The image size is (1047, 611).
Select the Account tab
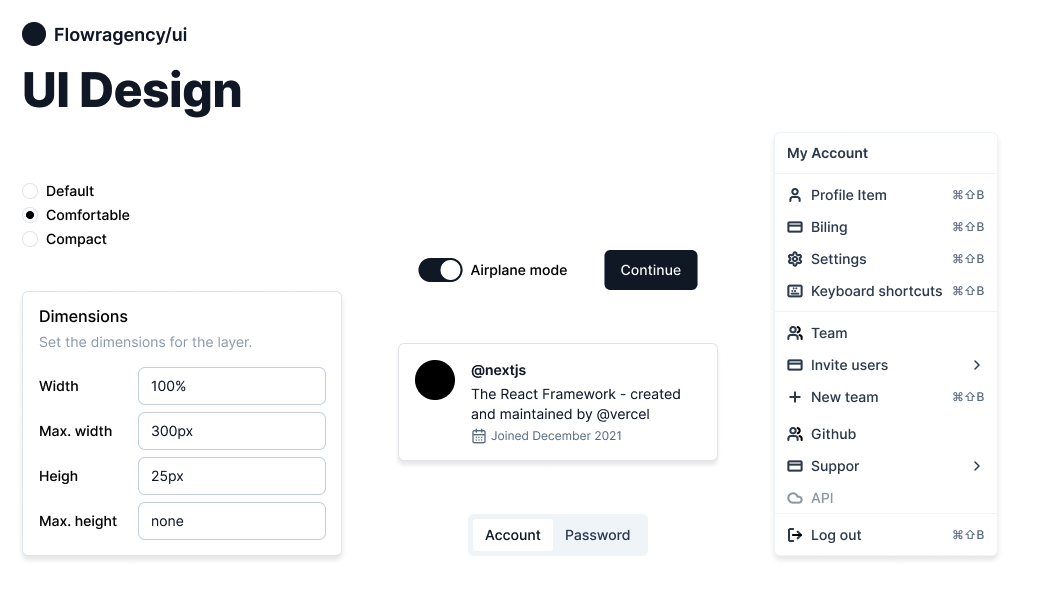513,535
